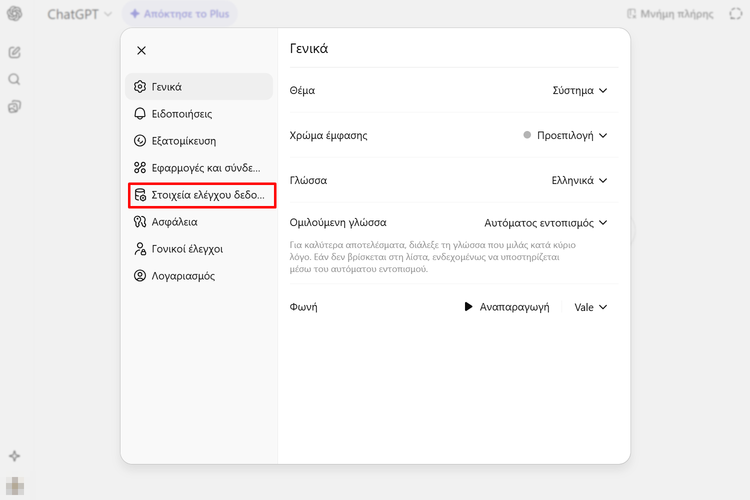
Task: Play voice sample with Αναπαραγωγή button
Action: 507,308
